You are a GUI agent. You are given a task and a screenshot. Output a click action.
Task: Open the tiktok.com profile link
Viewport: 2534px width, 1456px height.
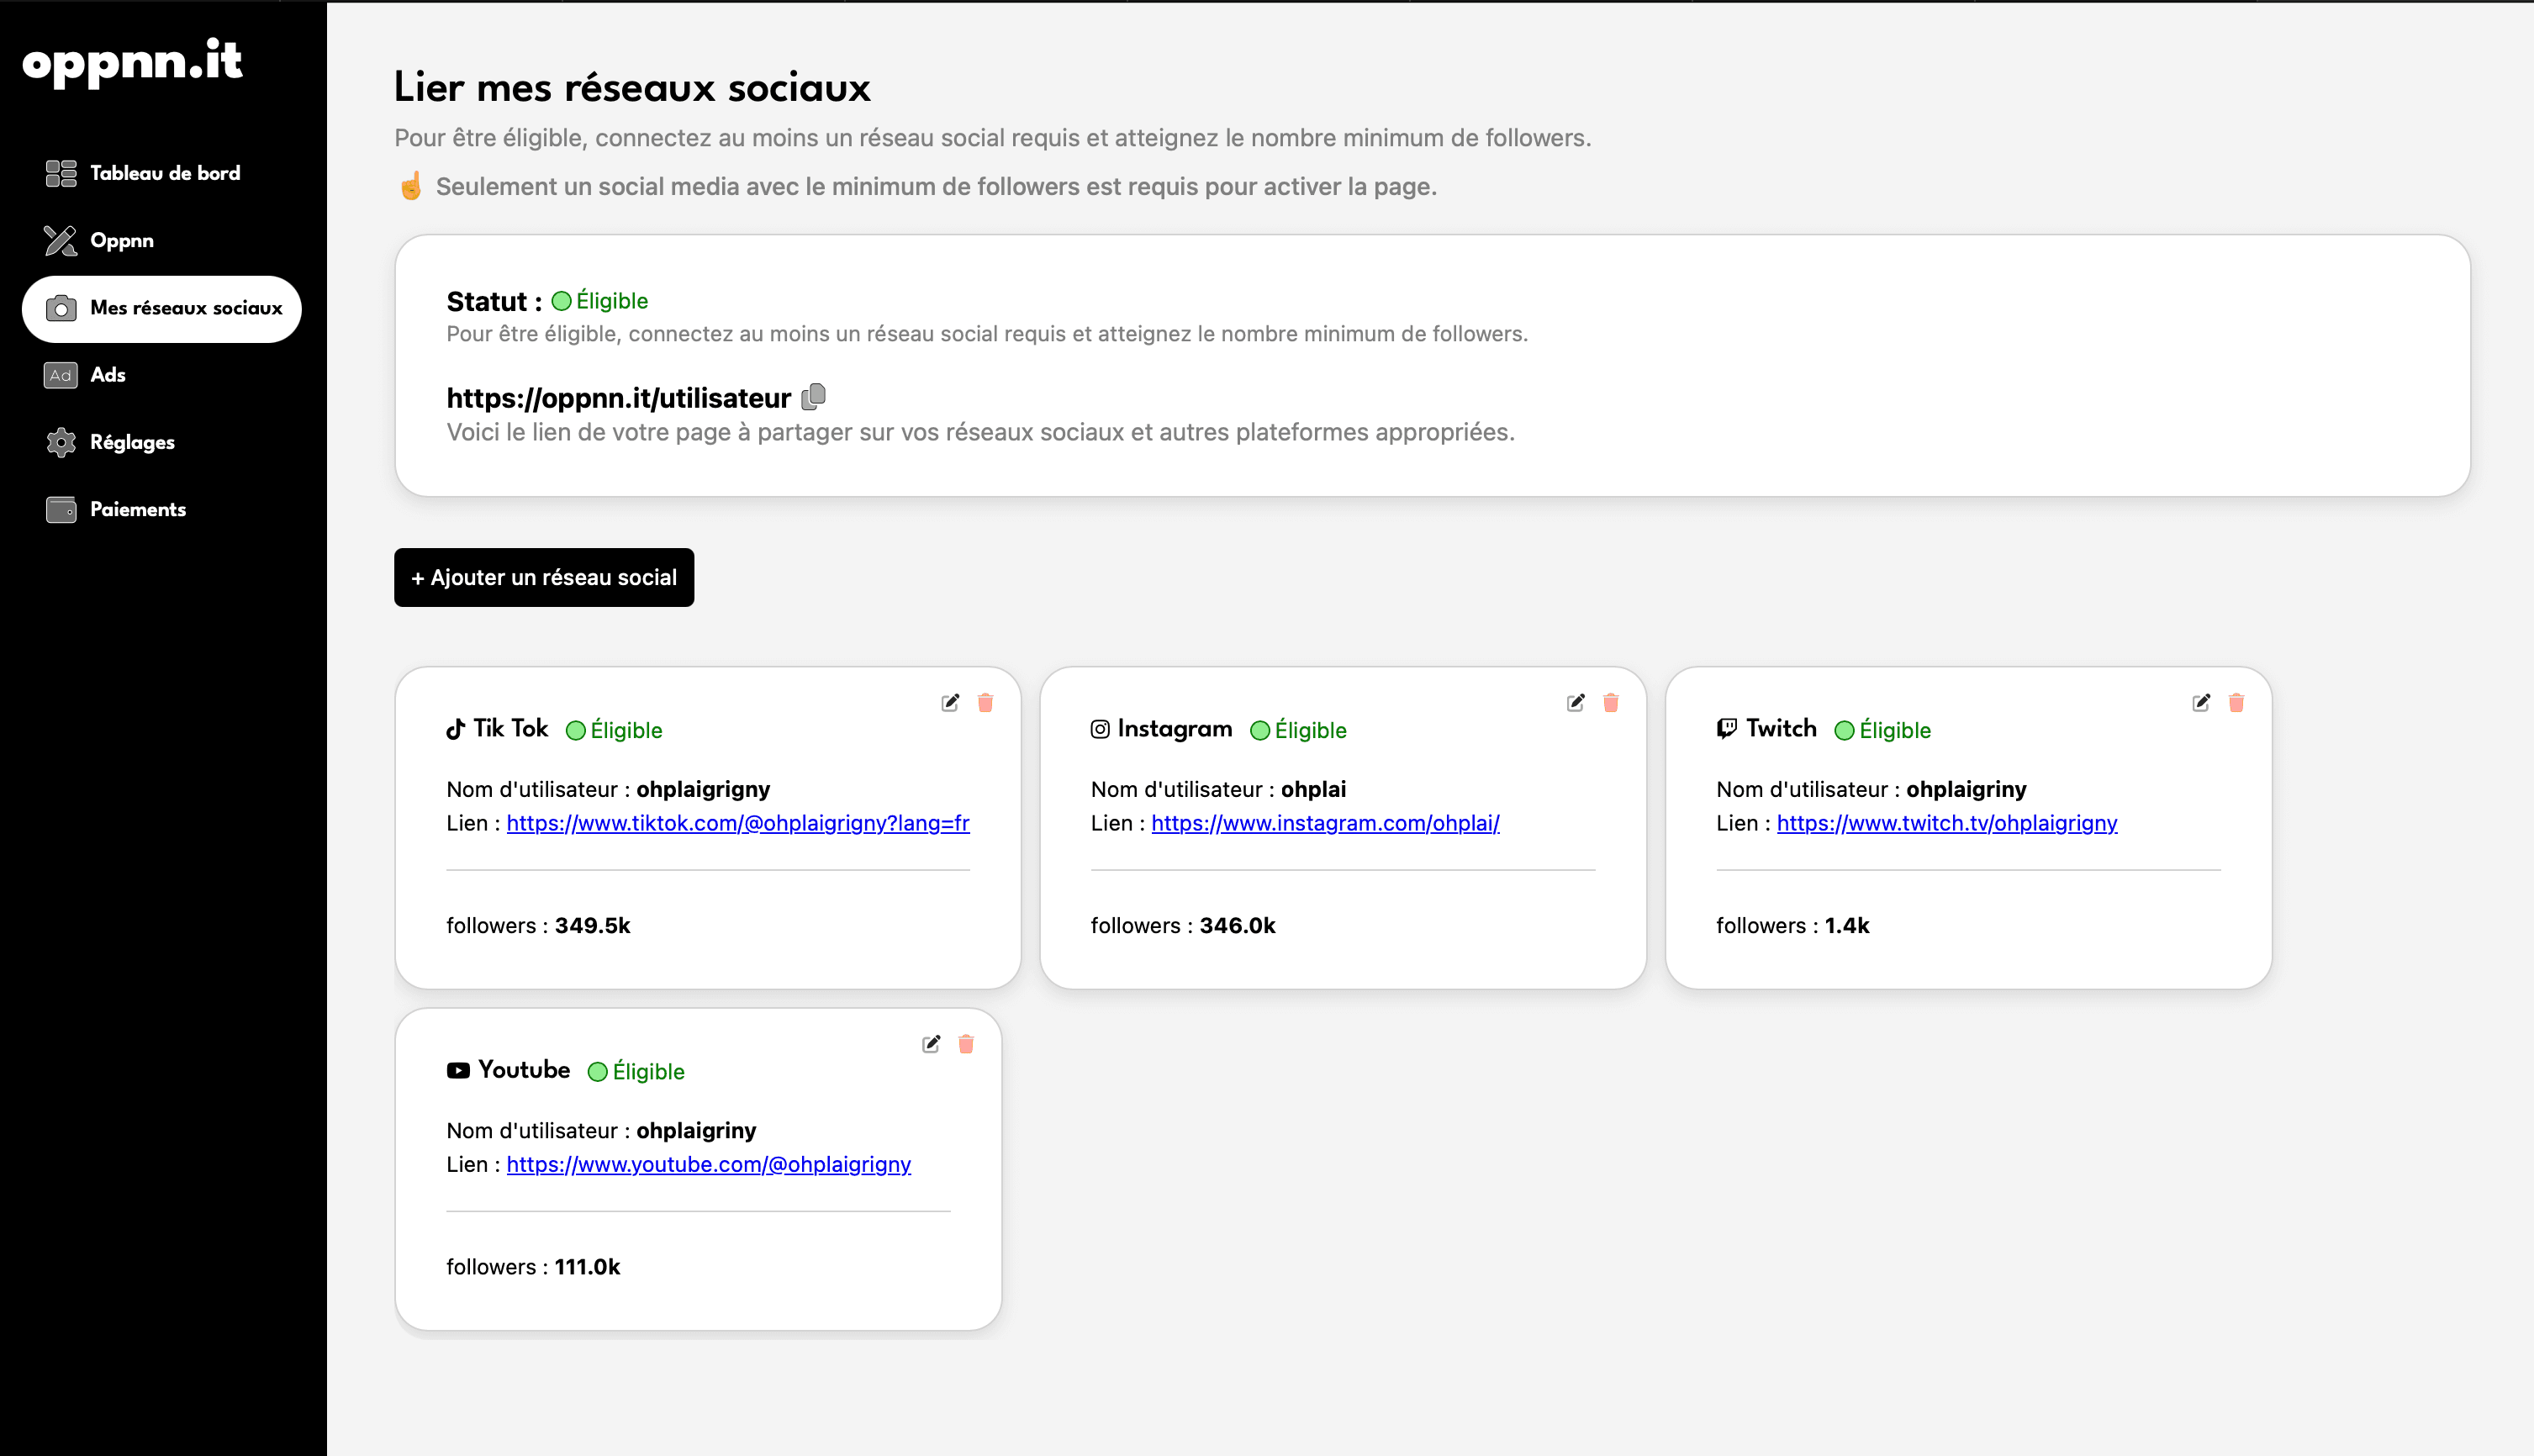tap(737, 823)
